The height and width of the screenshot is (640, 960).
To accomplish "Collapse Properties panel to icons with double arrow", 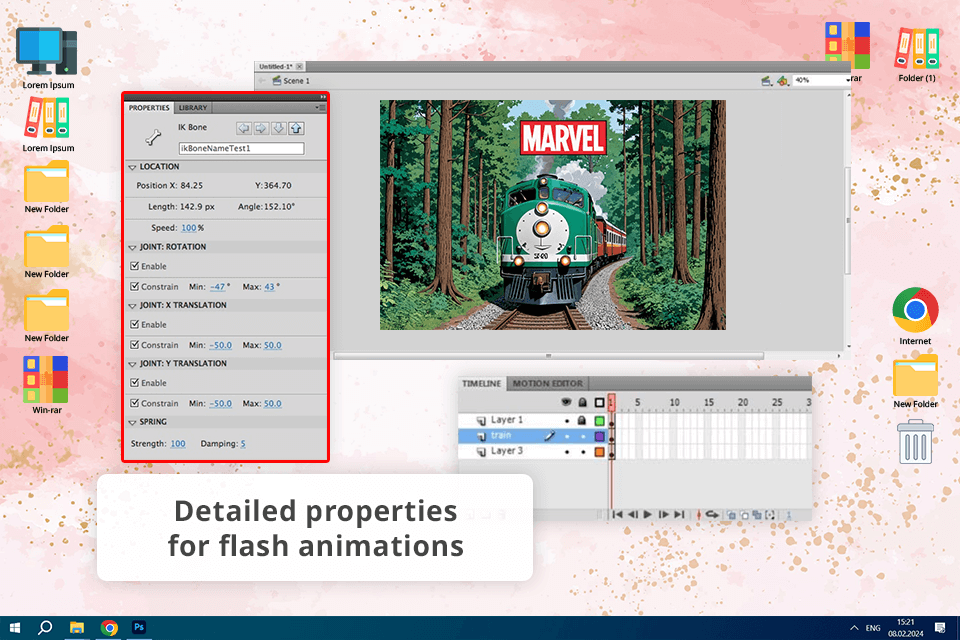I will 323,97.
